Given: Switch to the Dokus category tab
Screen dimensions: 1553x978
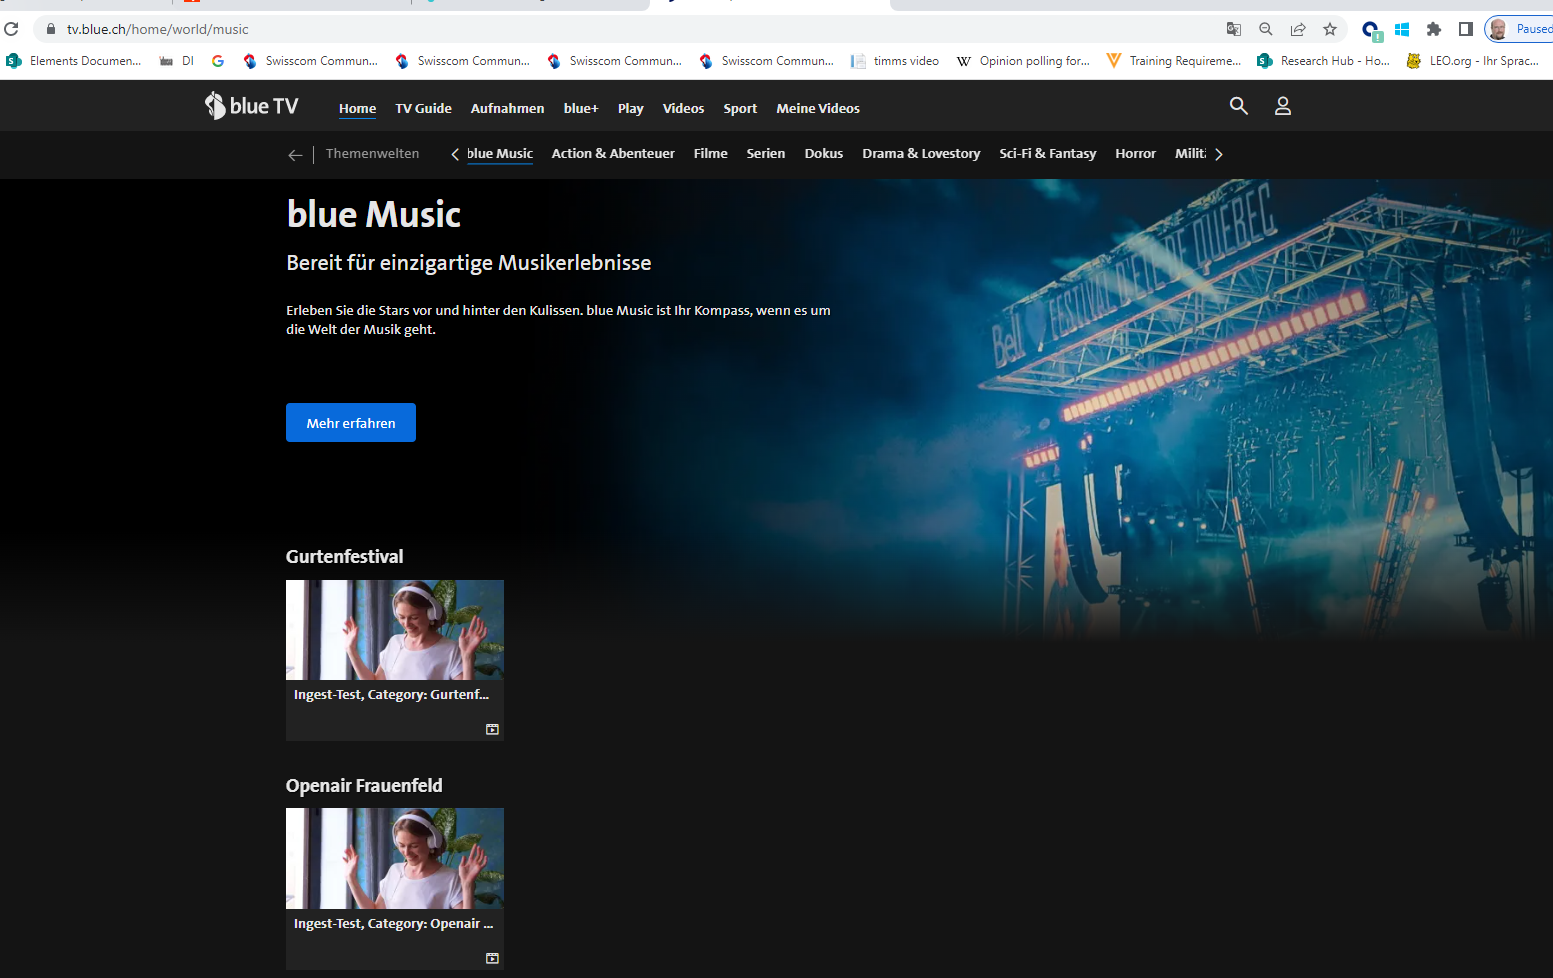Looking at the screenshot, I should (823, 154).
